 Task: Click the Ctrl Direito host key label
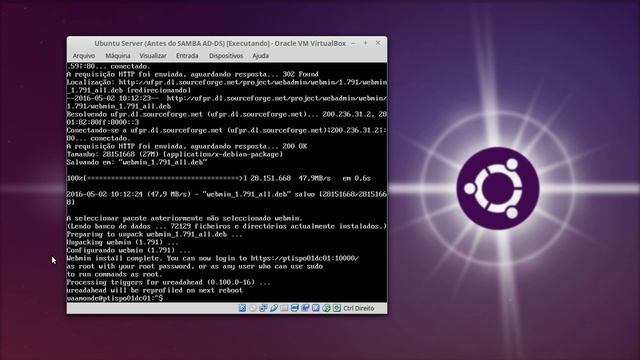pyautogui.click(x=359, y=308)
